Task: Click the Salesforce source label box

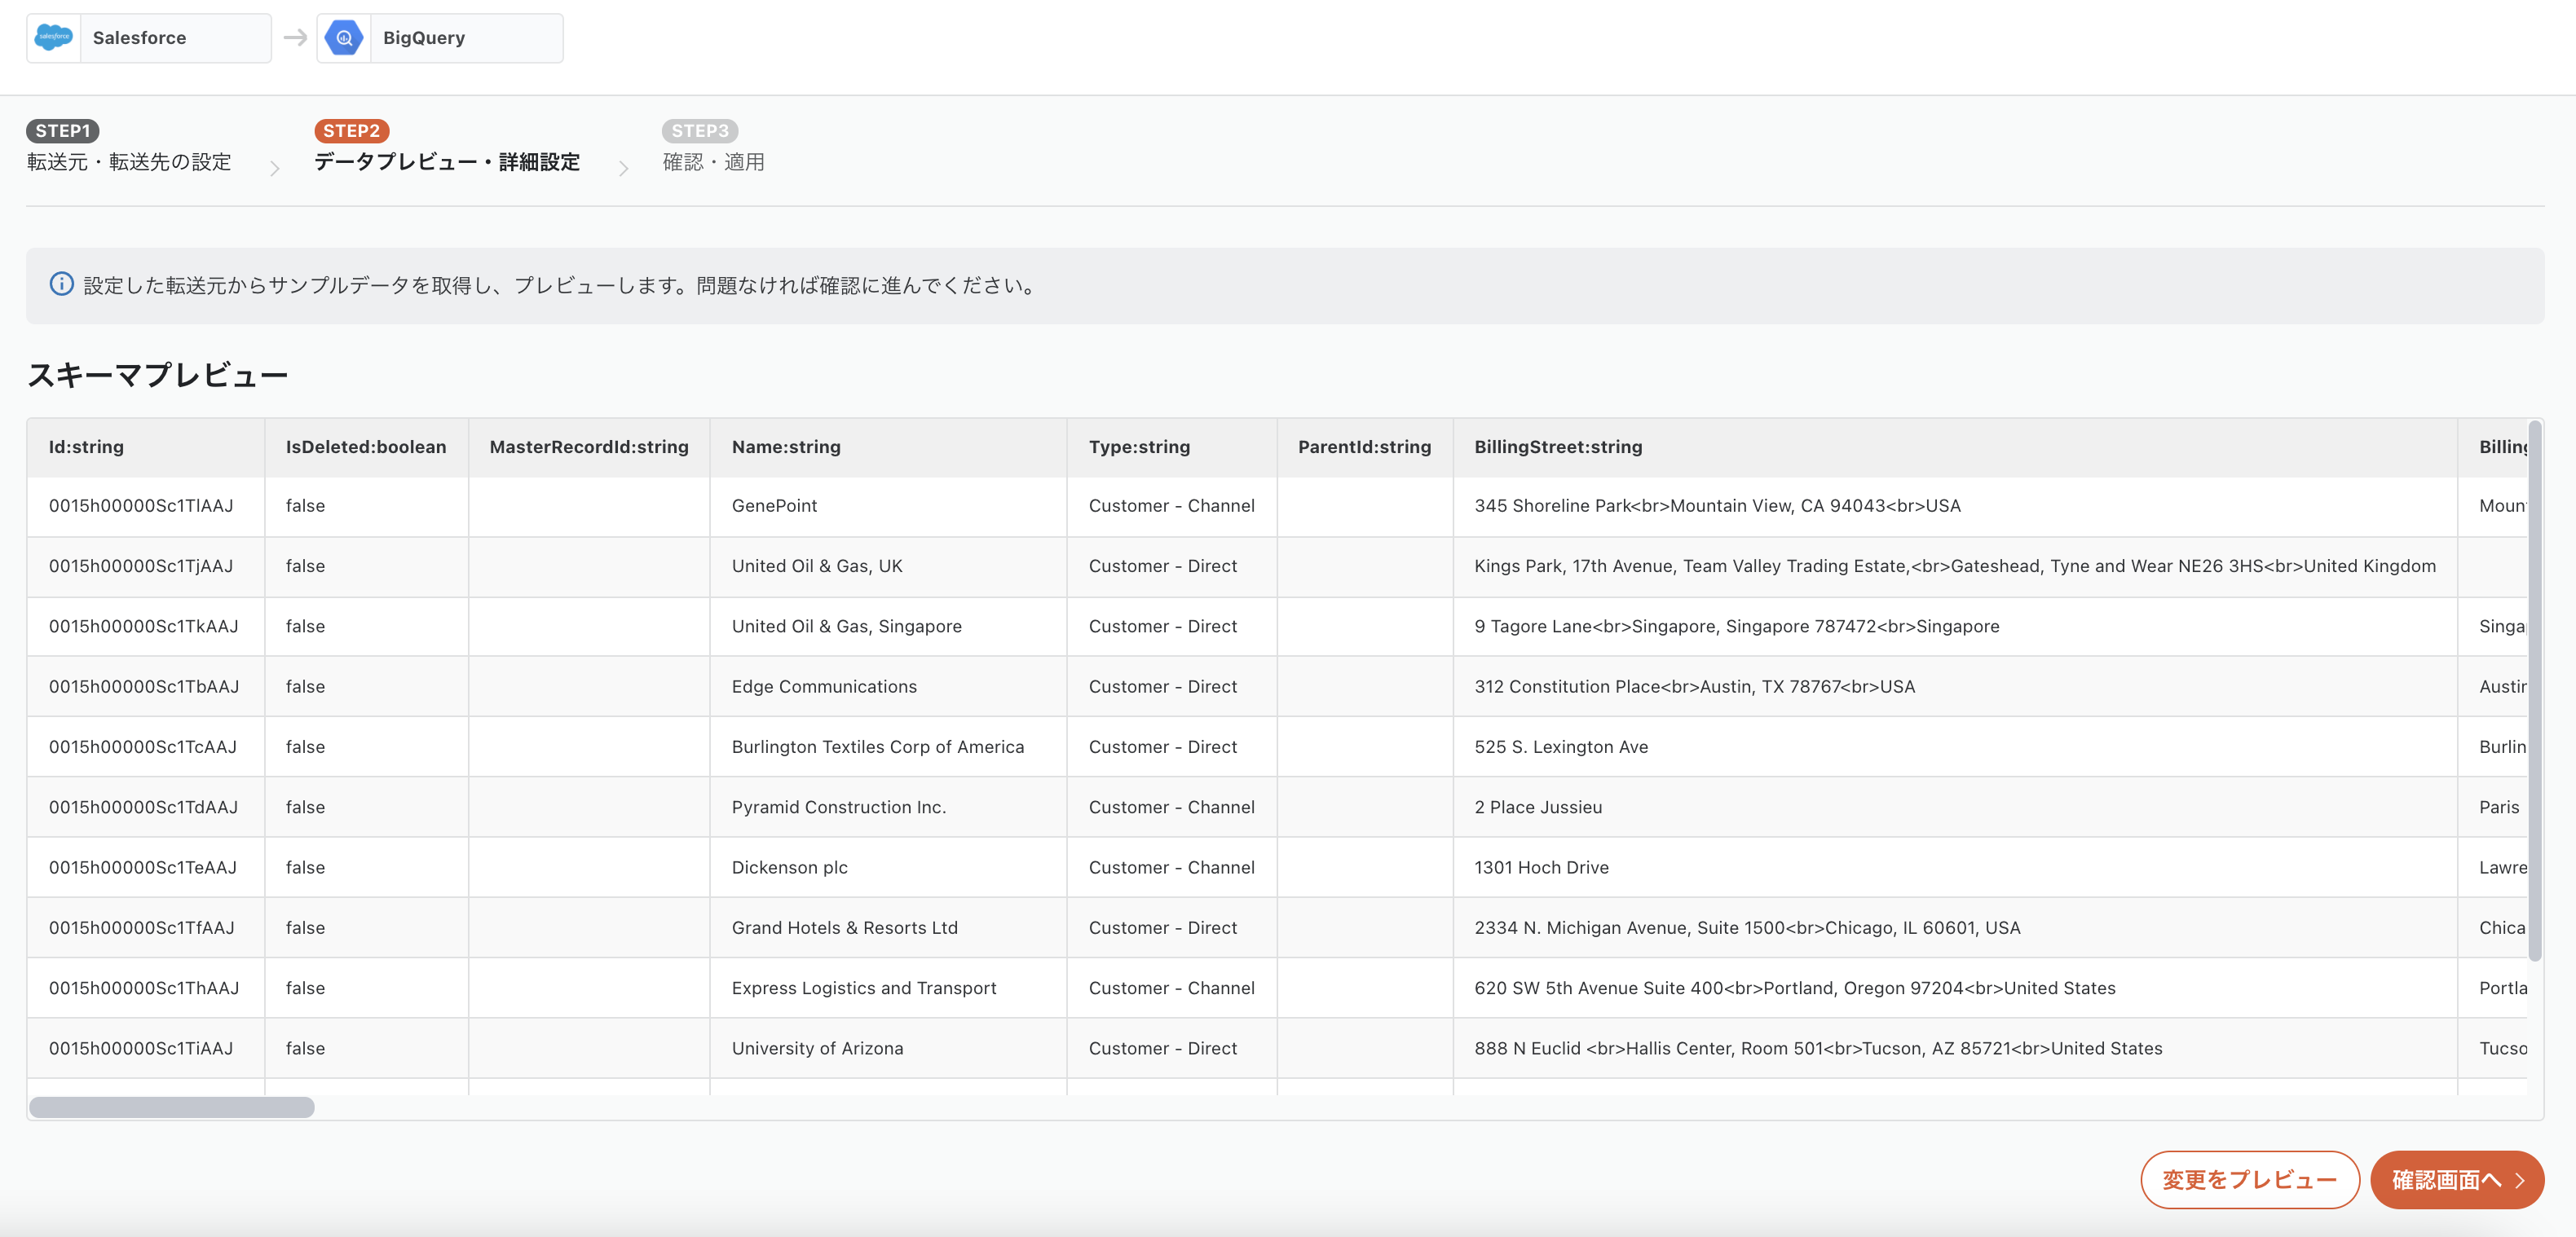Action: 174,38
